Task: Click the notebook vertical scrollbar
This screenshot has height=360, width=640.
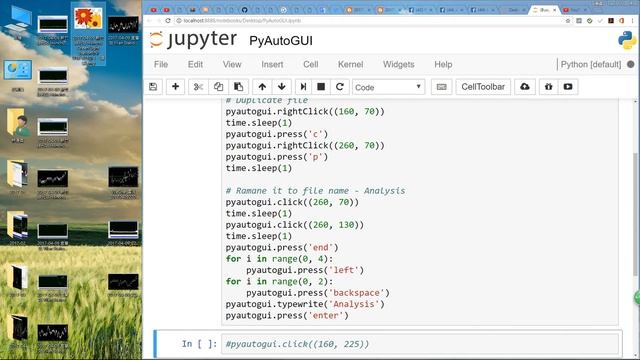Action: 636,214
